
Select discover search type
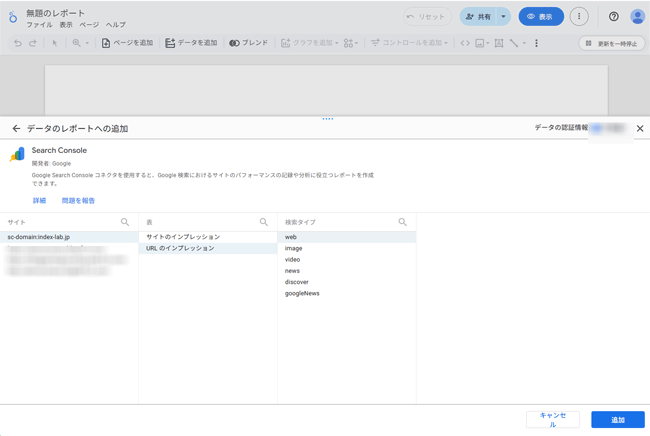click(x=347, y=282)
